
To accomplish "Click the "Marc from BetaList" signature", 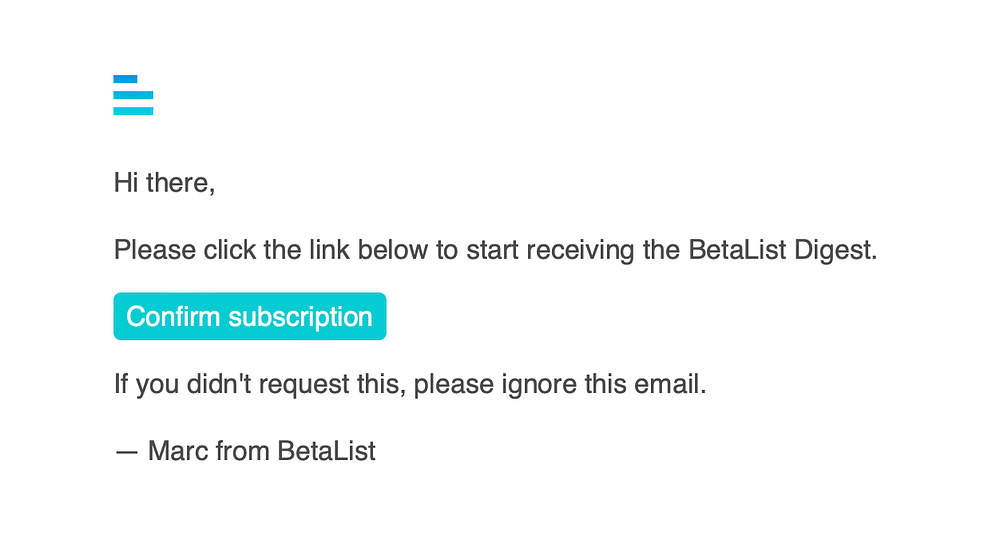I will coord(261,451).
